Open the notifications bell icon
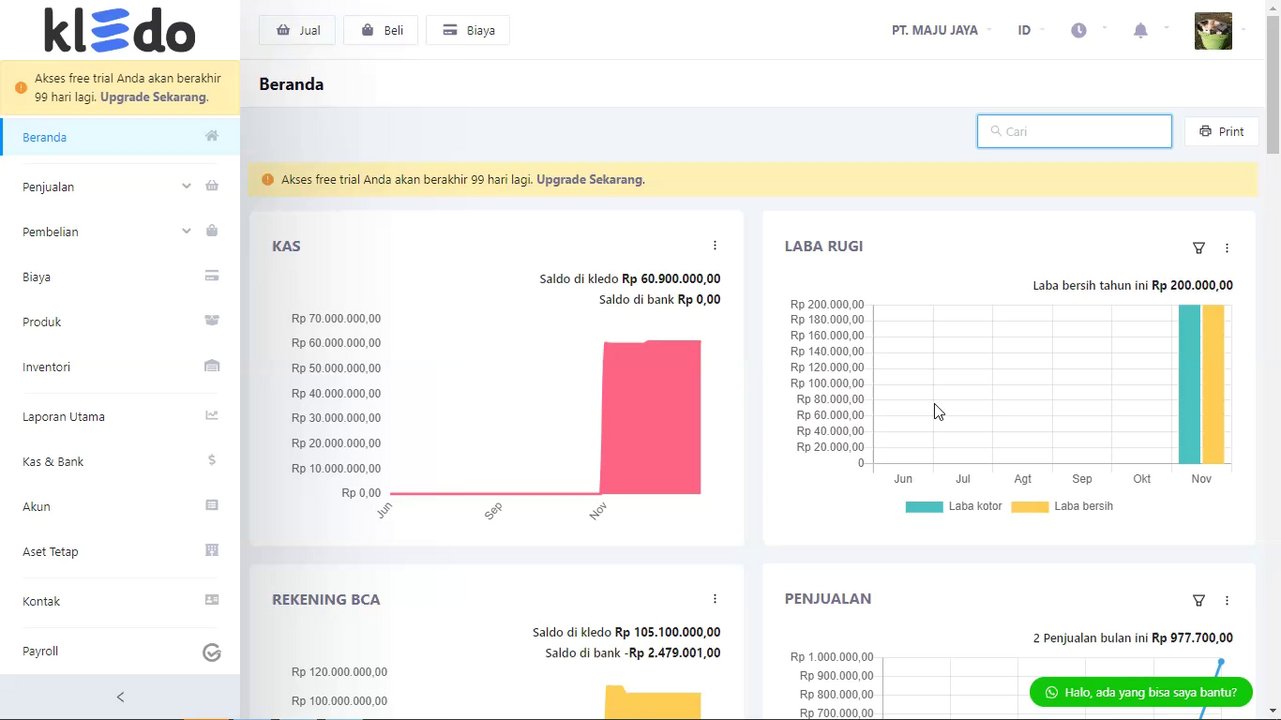1281x720 pixels. (1140, 31)
